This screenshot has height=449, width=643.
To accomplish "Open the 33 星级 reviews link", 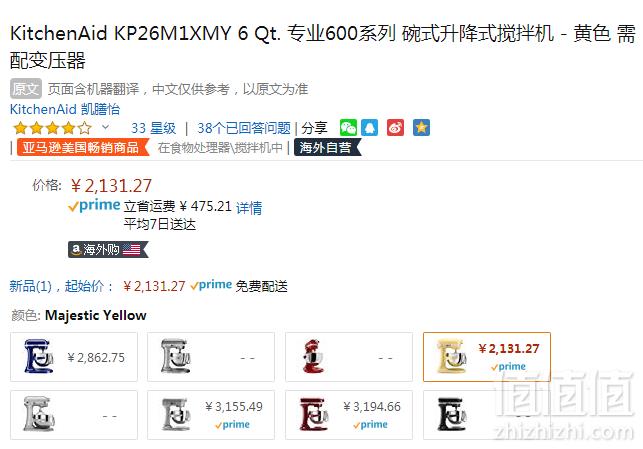I will click(153, 128).
